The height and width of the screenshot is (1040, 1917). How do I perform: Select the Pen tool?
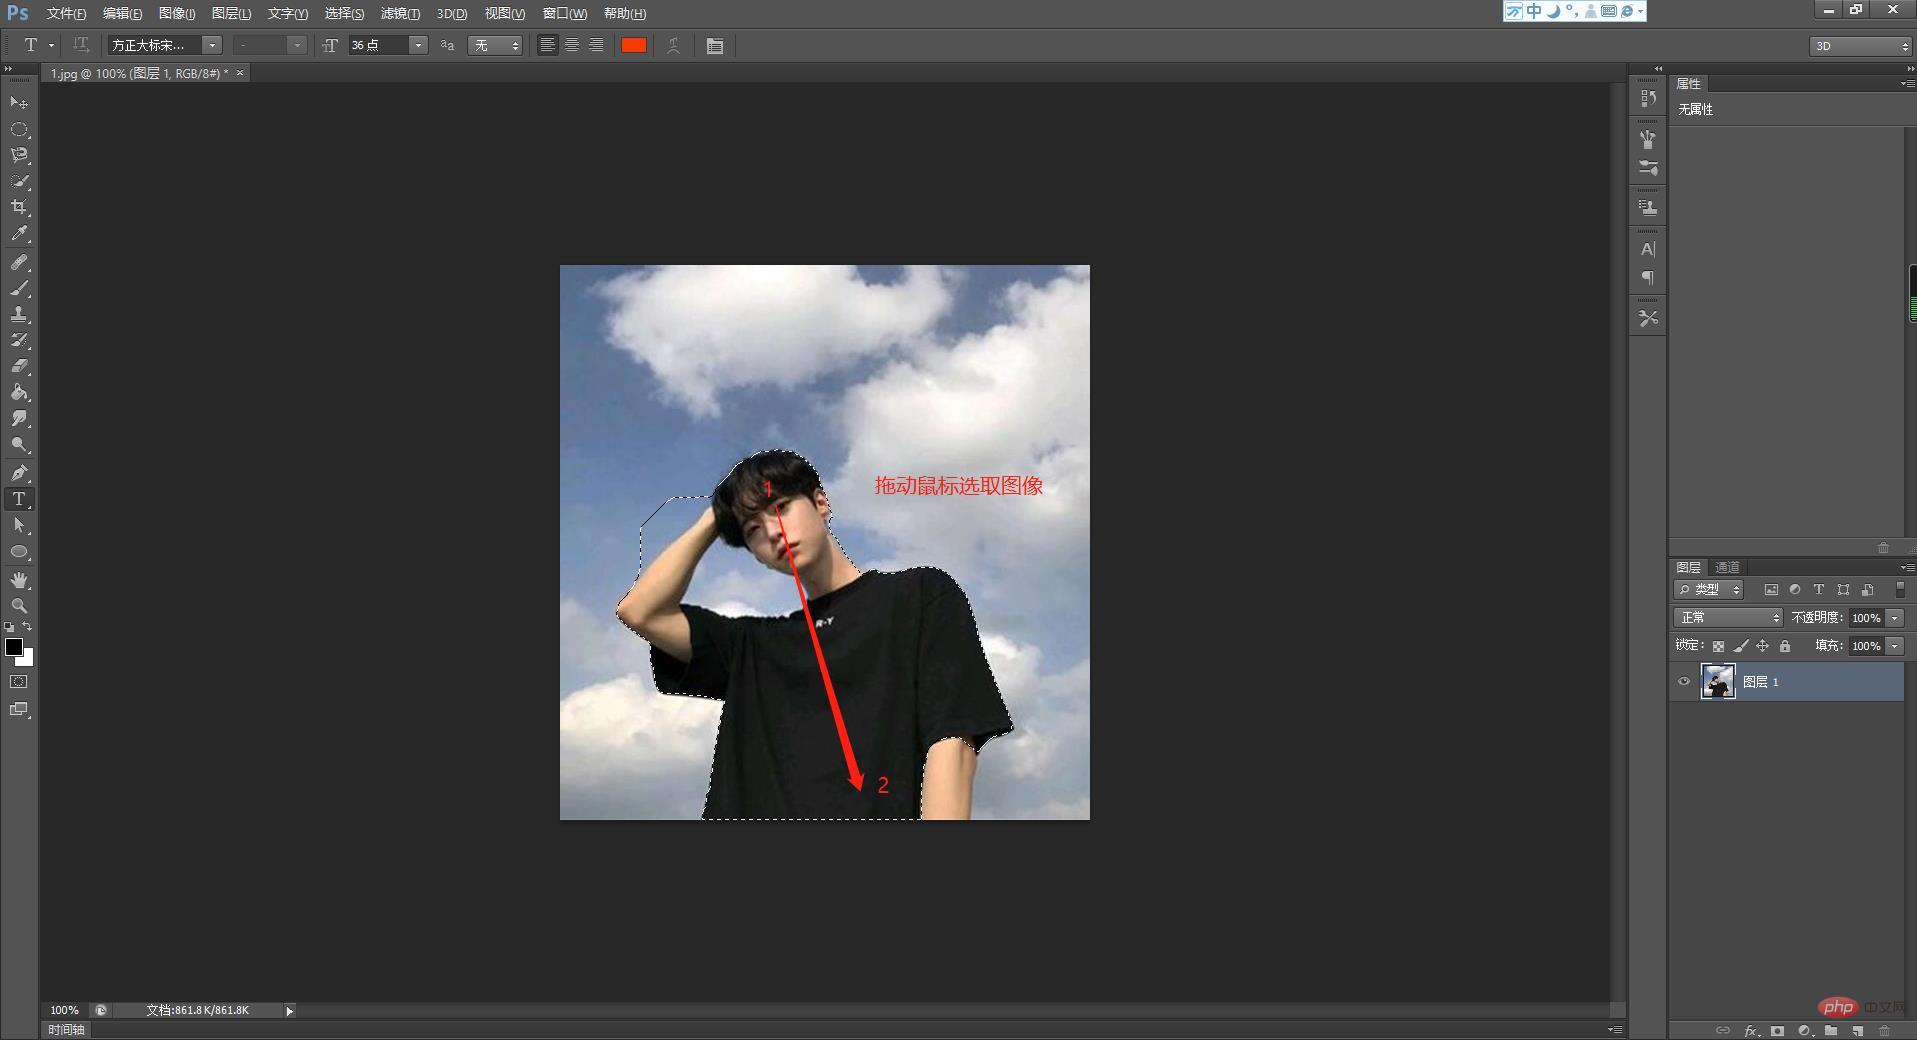tap(19, 472)
